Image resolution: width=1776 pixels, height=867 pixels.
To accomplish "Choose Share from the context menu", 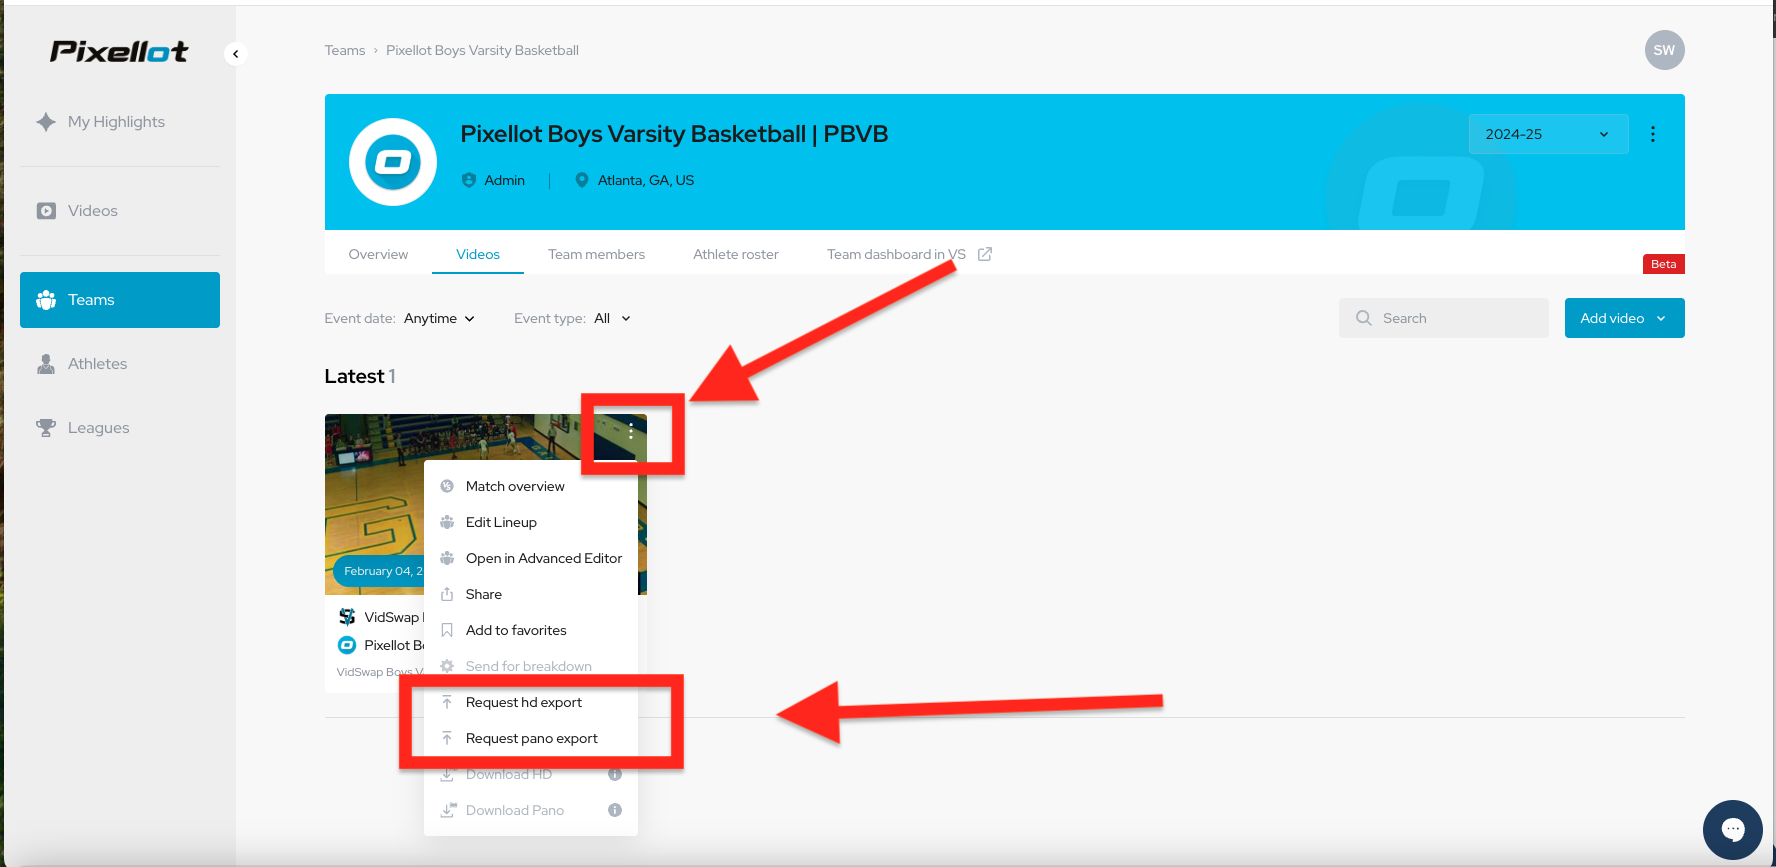I will tap(531, 594).
